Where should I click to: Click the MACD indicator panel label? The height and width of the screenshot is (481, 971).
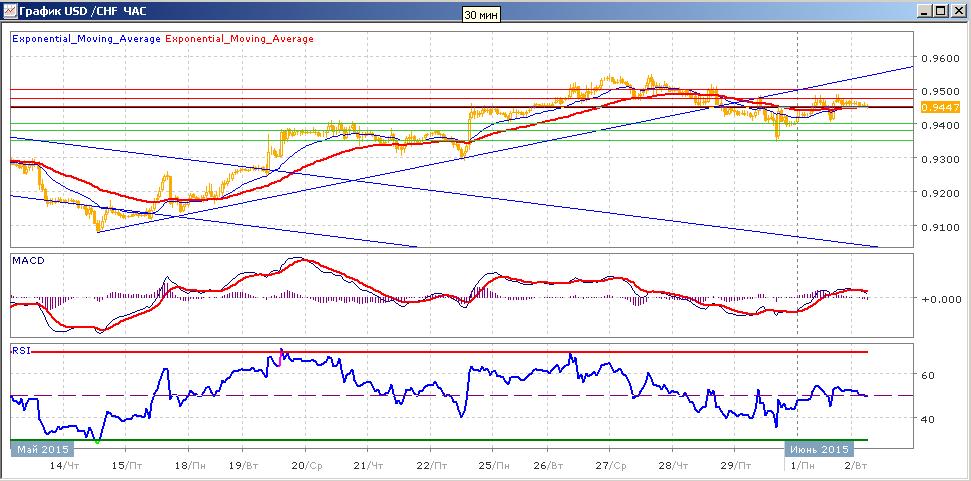coord(25,261)
